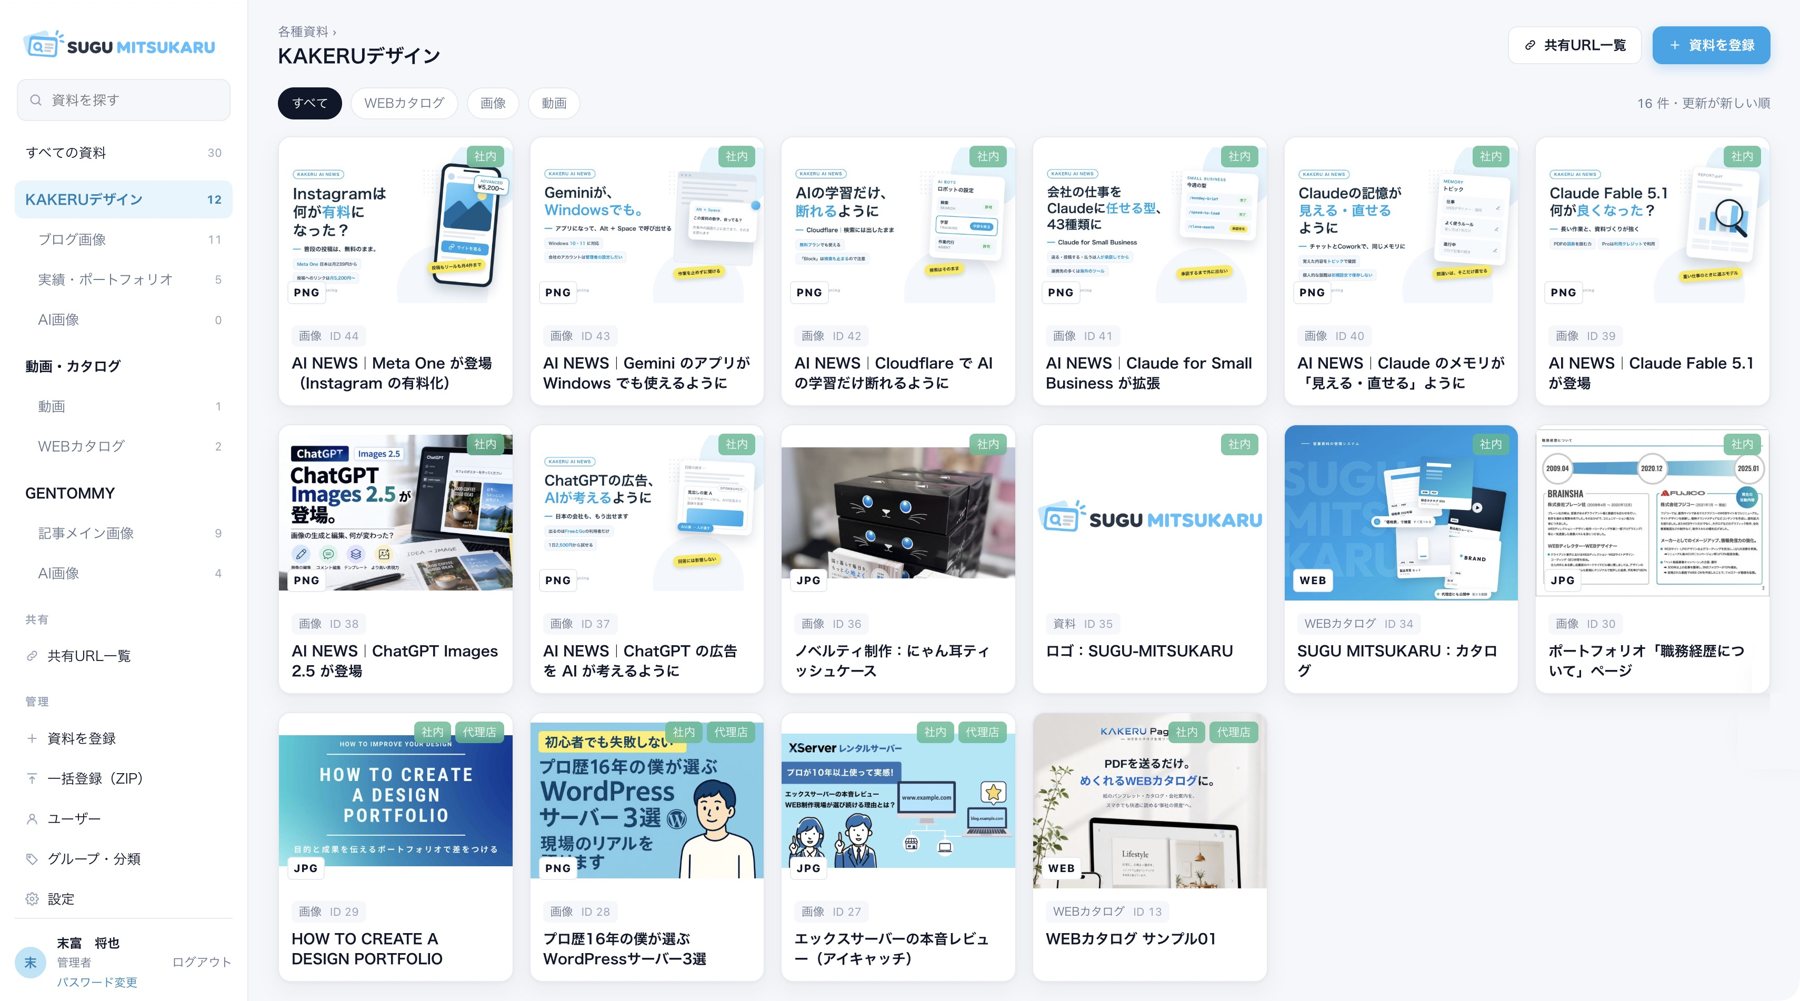The image size is (1800, 1001).
Task: Open WEBカタログ subcategory in sidebar
Action: pos(124,446)
